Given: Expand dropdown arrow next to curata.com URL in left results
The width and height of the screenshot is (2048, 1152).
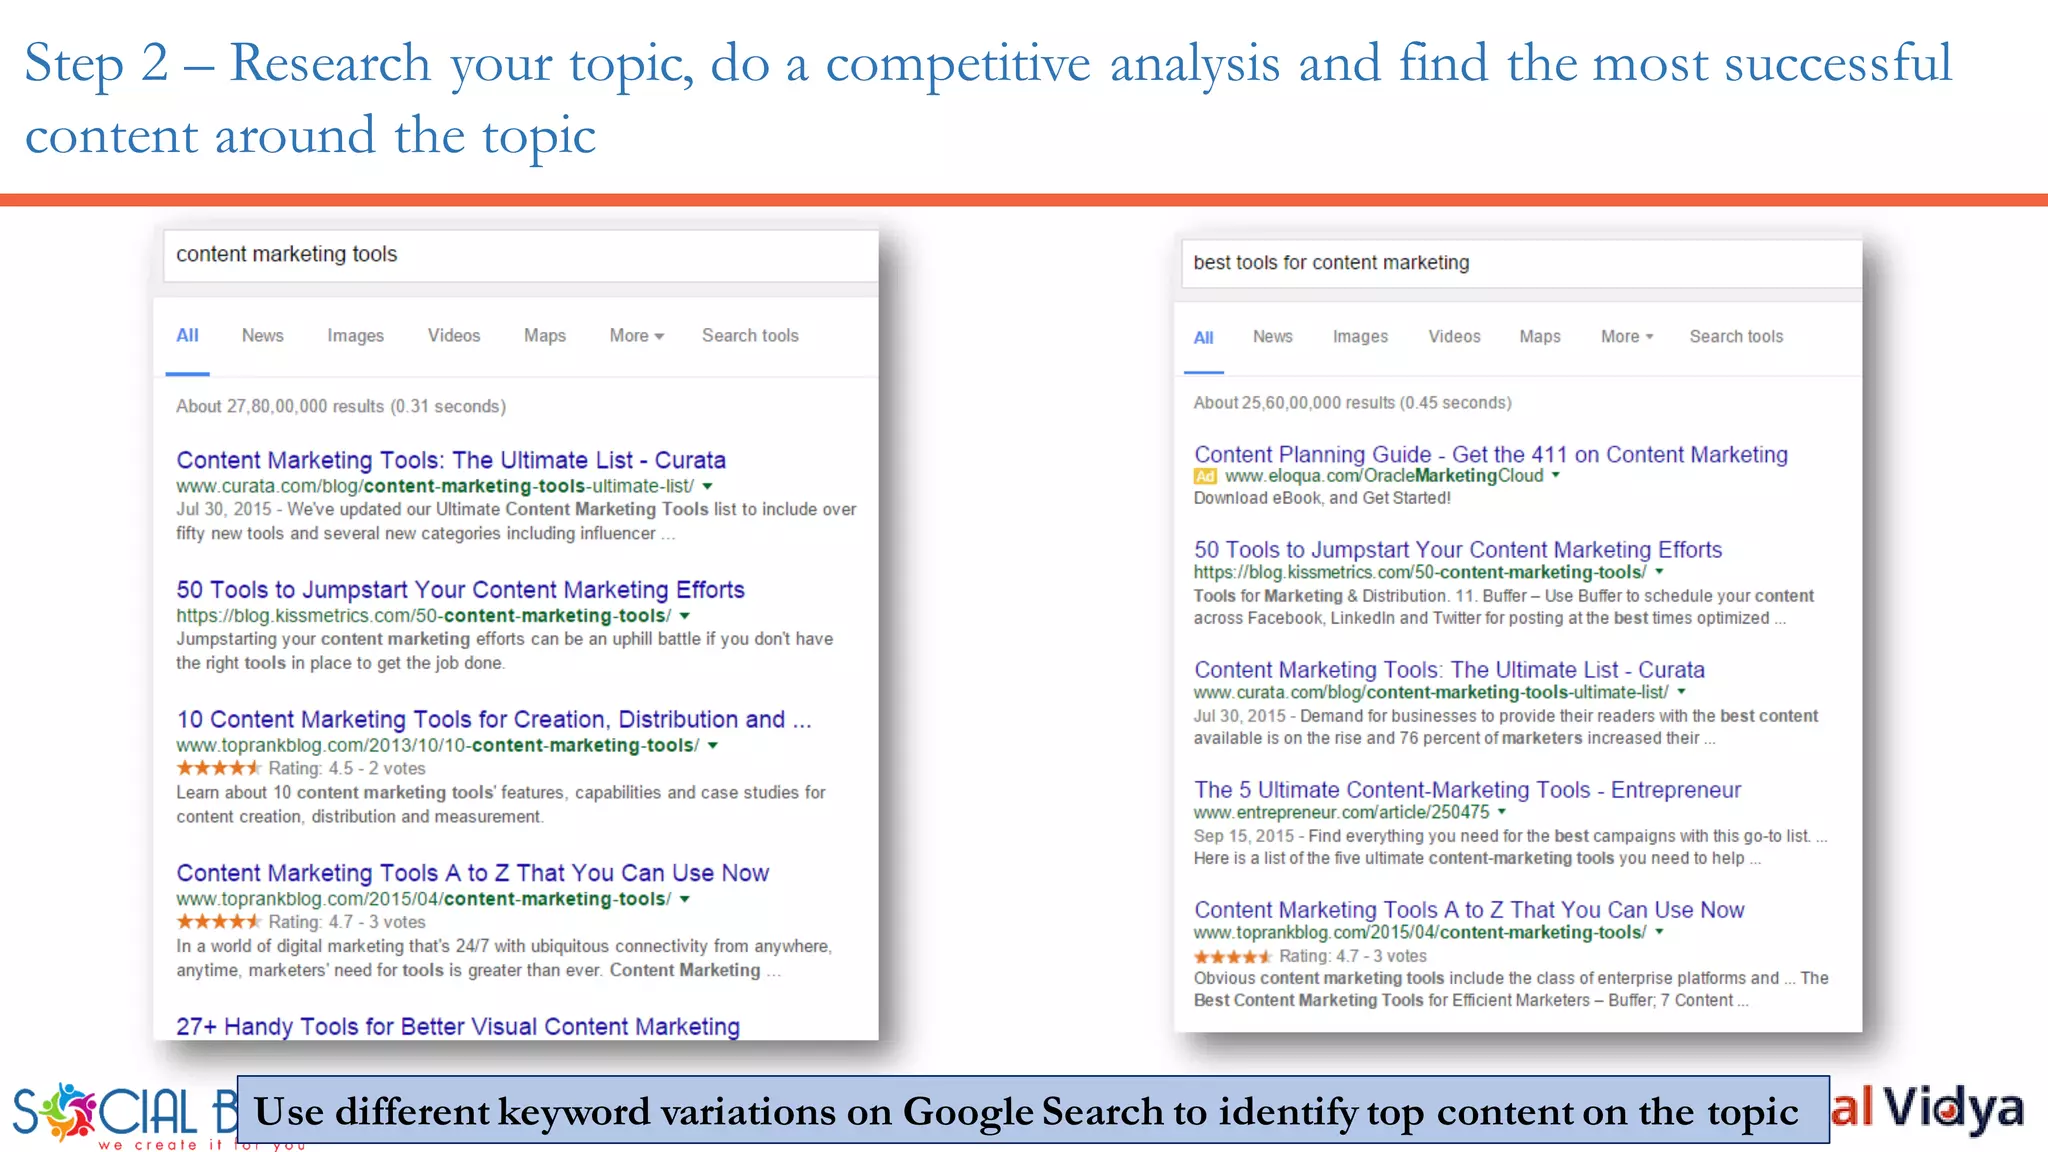Looking at the screenshot, I should point(708,487).
